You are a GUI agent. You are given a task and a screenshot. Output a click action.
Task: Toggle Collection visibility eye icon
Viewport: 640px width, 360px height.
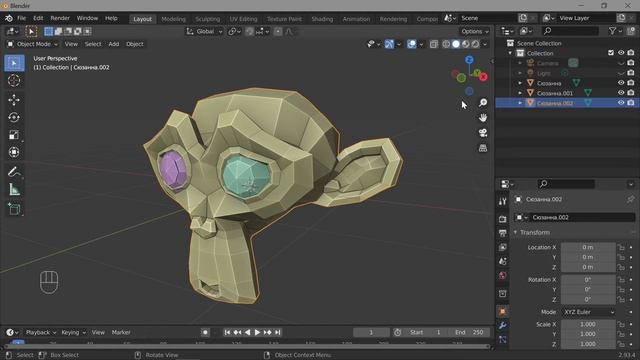point(621,53)
